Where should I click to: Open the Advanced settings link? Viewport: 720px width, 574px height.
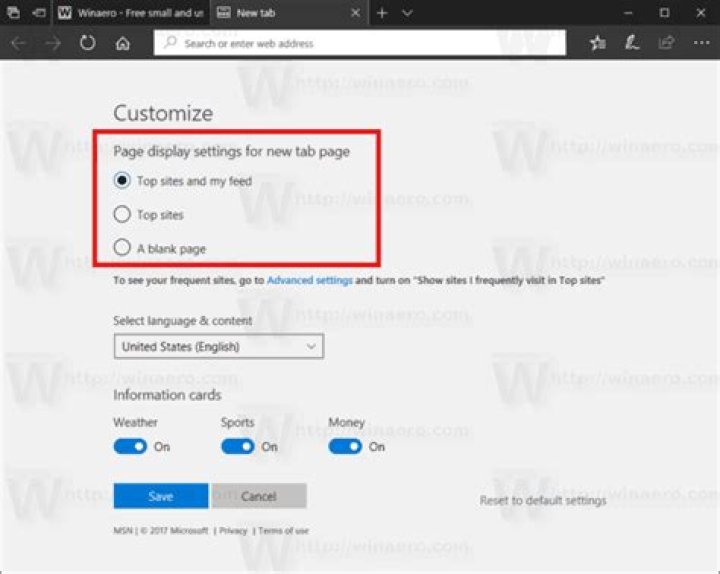tap(309, 280)
